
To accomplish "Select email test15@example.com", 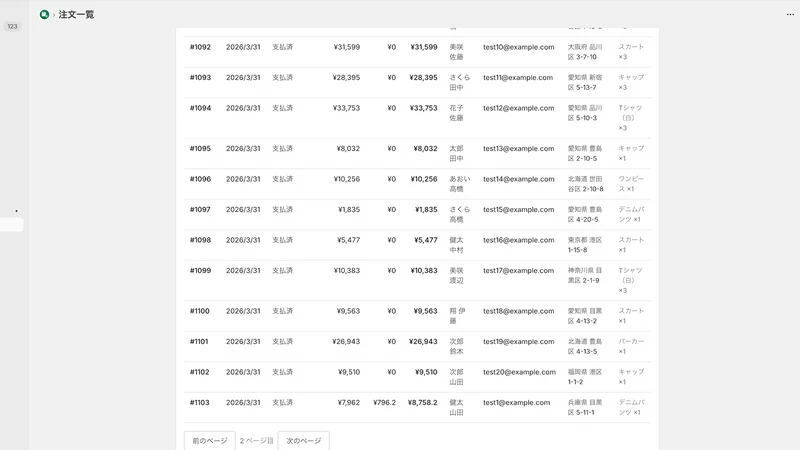I will point(518,210).
